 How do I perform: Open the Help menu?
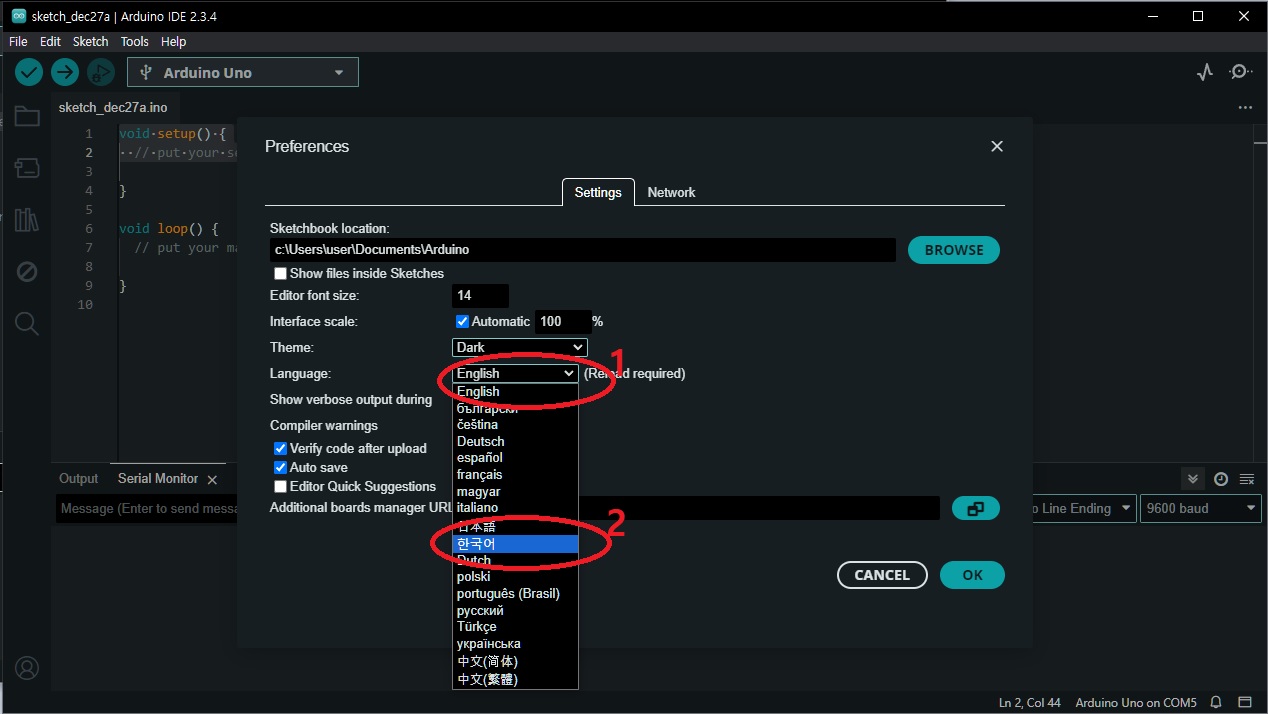pos(174,42)
